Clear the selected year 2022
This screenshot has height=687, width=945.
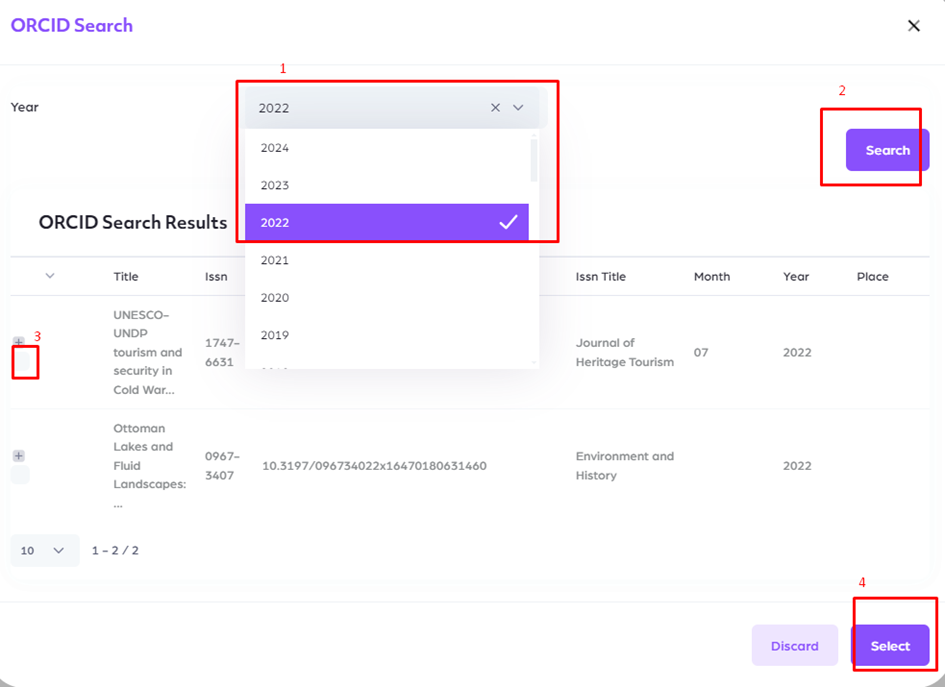point(495,108)
